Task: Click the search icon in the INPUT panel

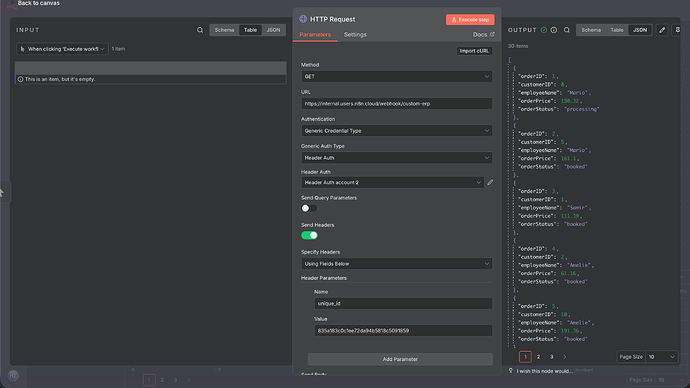Action: click(200, 30)
